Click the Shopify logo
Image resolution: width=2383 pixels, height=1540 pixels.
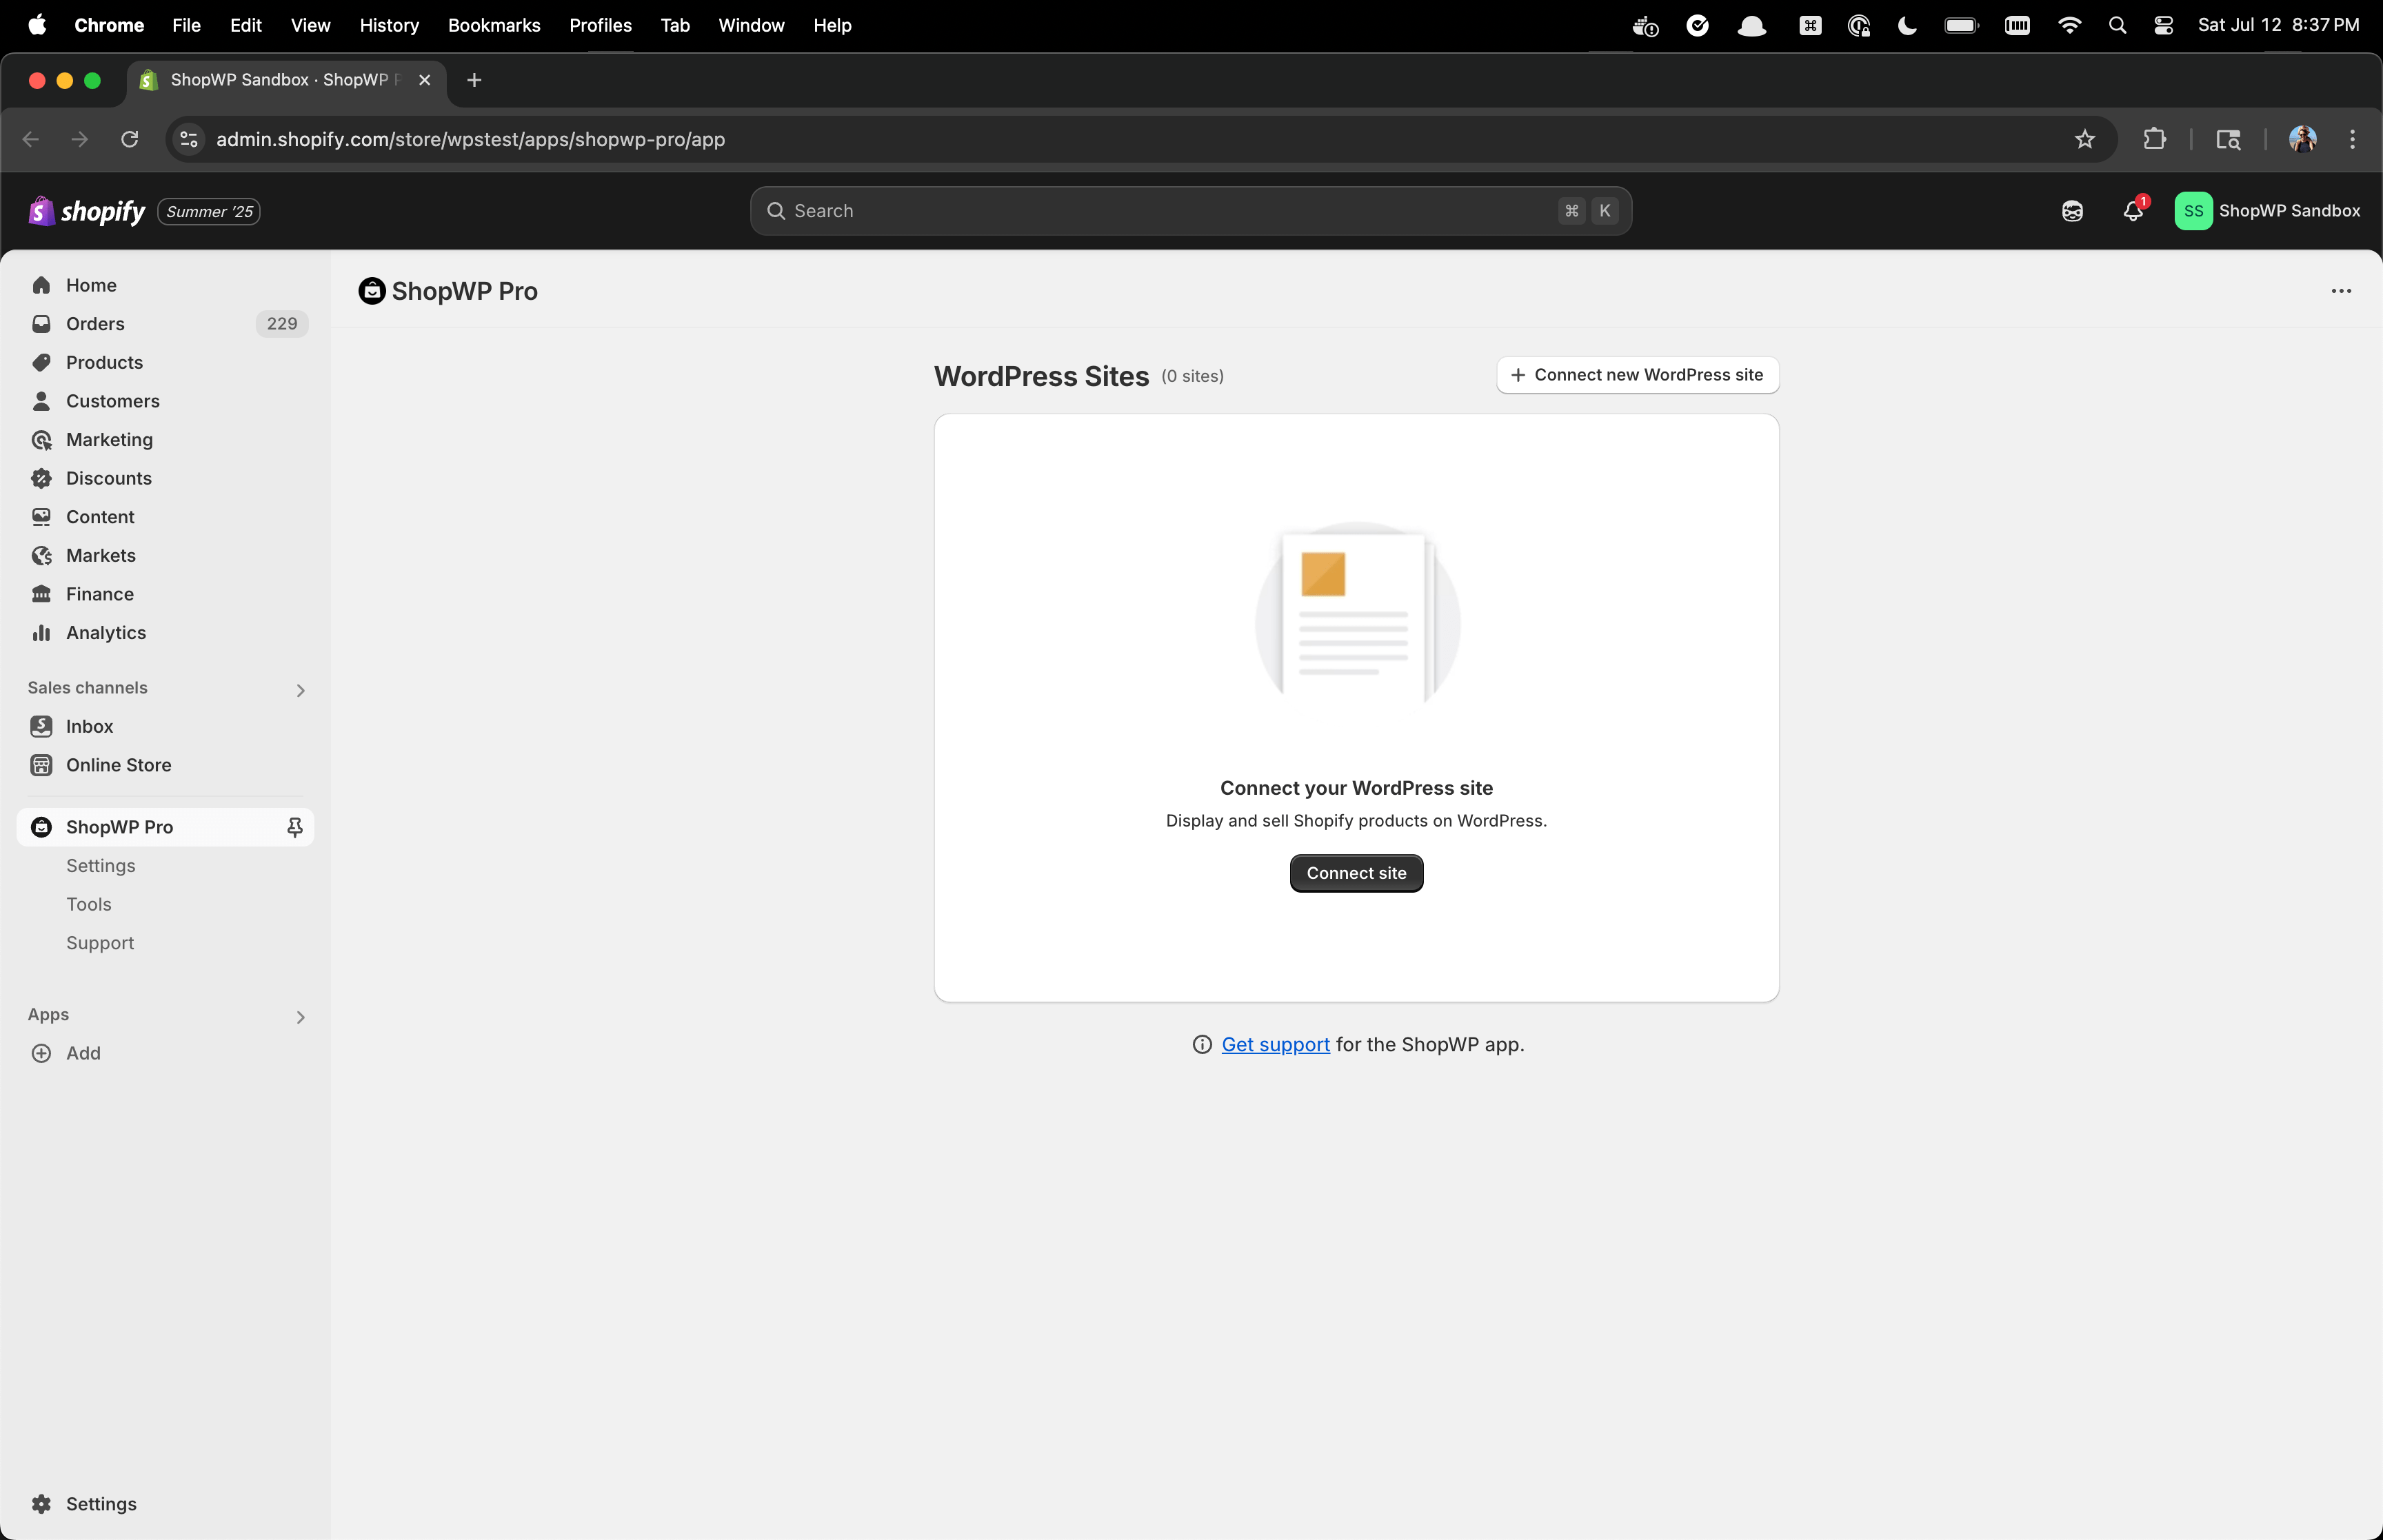click(87, 211)
